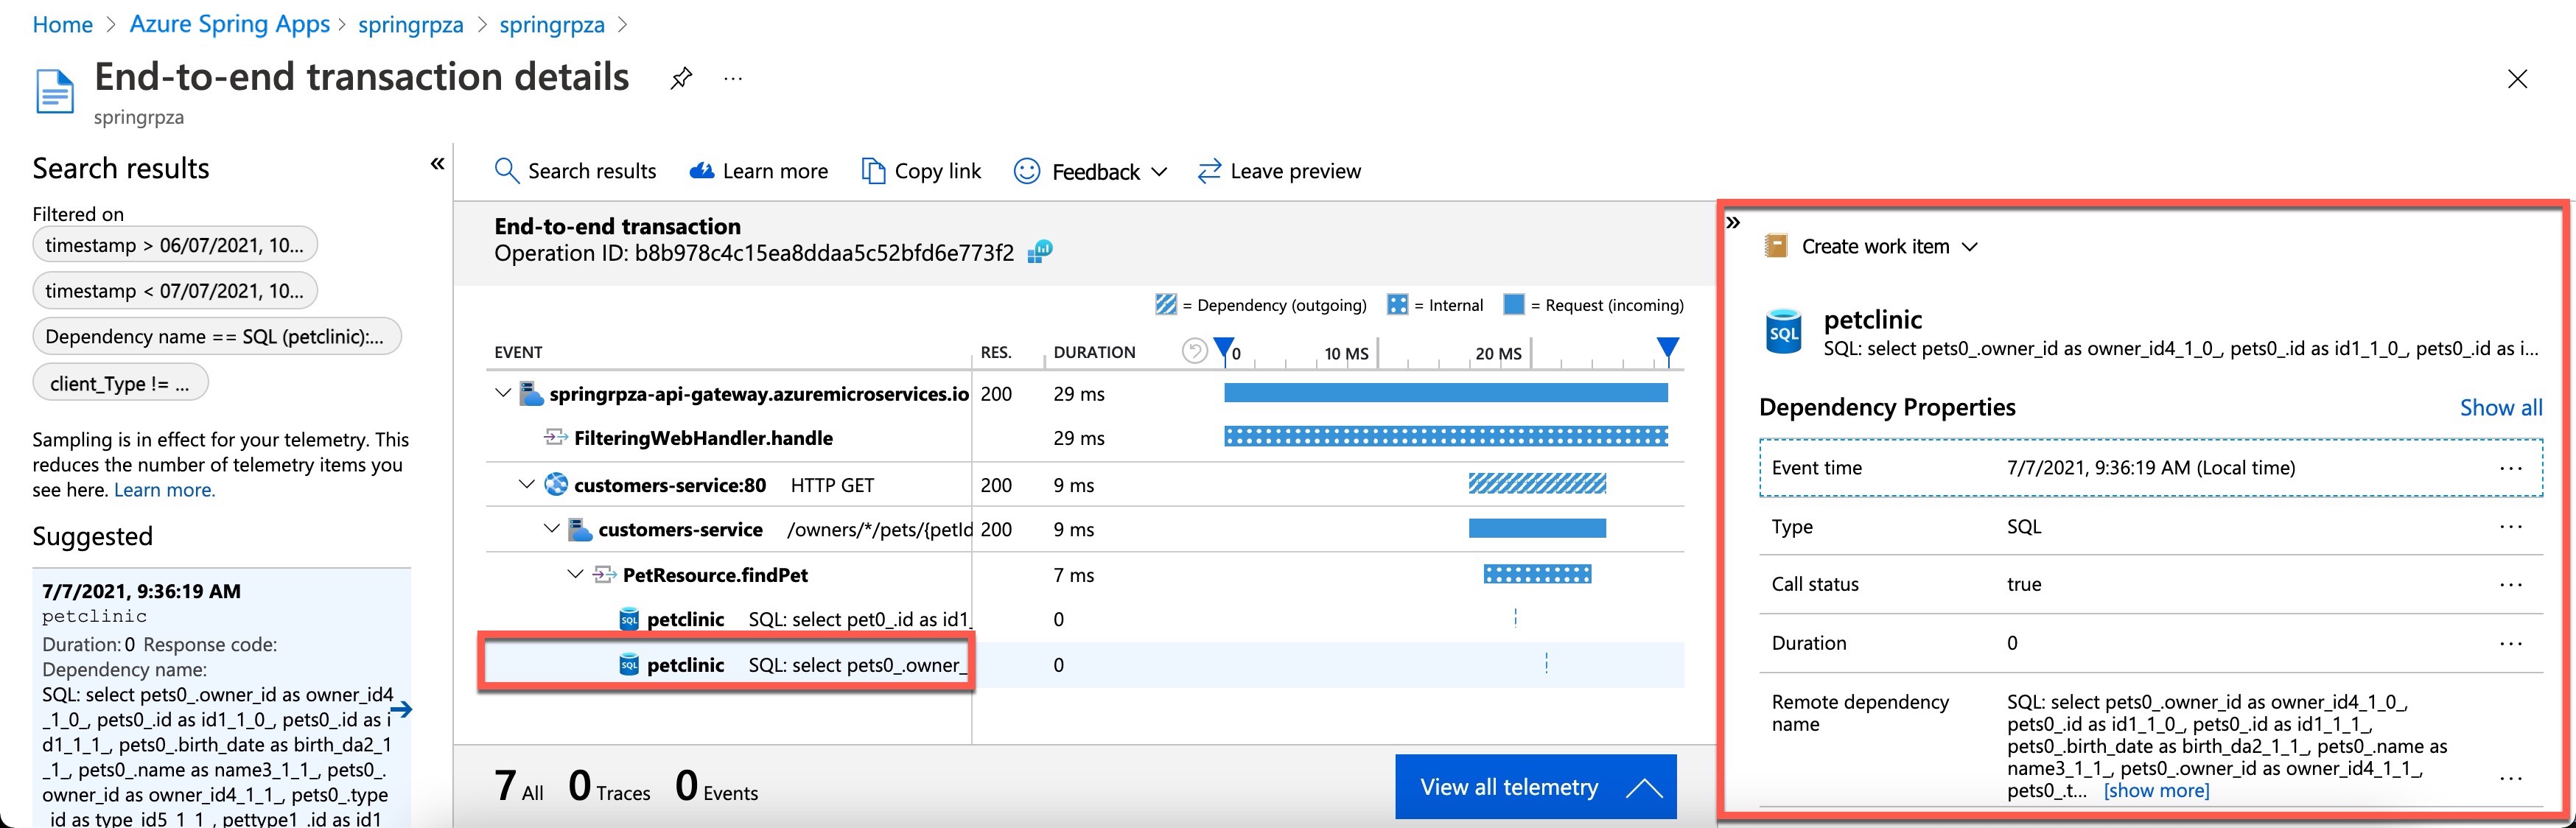Collapse the right details pane arrows
This screenshot has width=2576, height=828.
[x=1734, y=222]
